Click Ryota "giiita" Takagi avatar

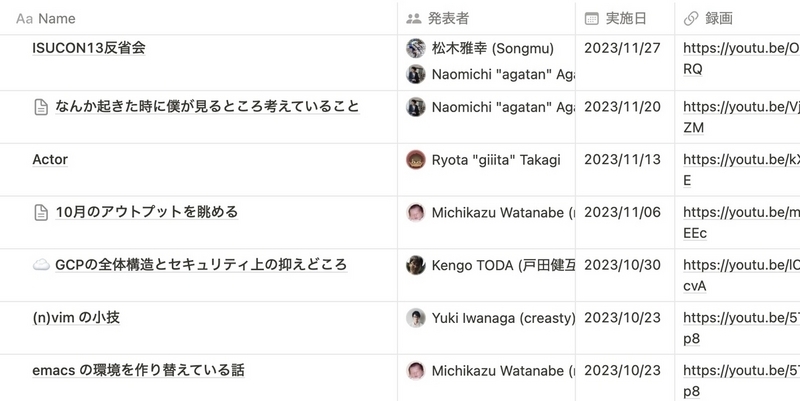coord(415,160)
